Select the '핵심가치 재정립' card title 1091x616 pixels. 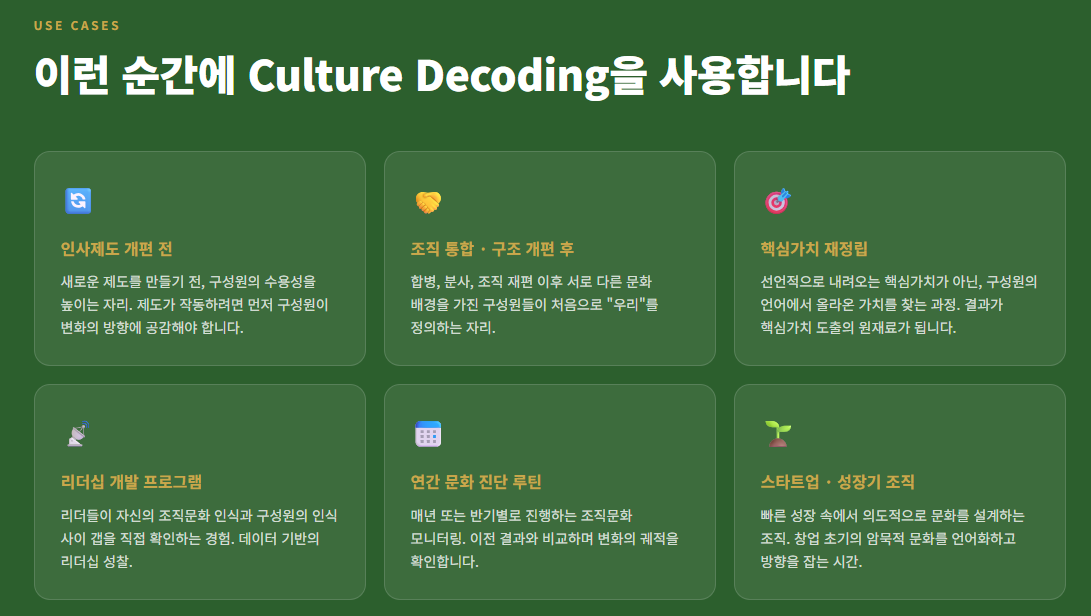[814, 248]
